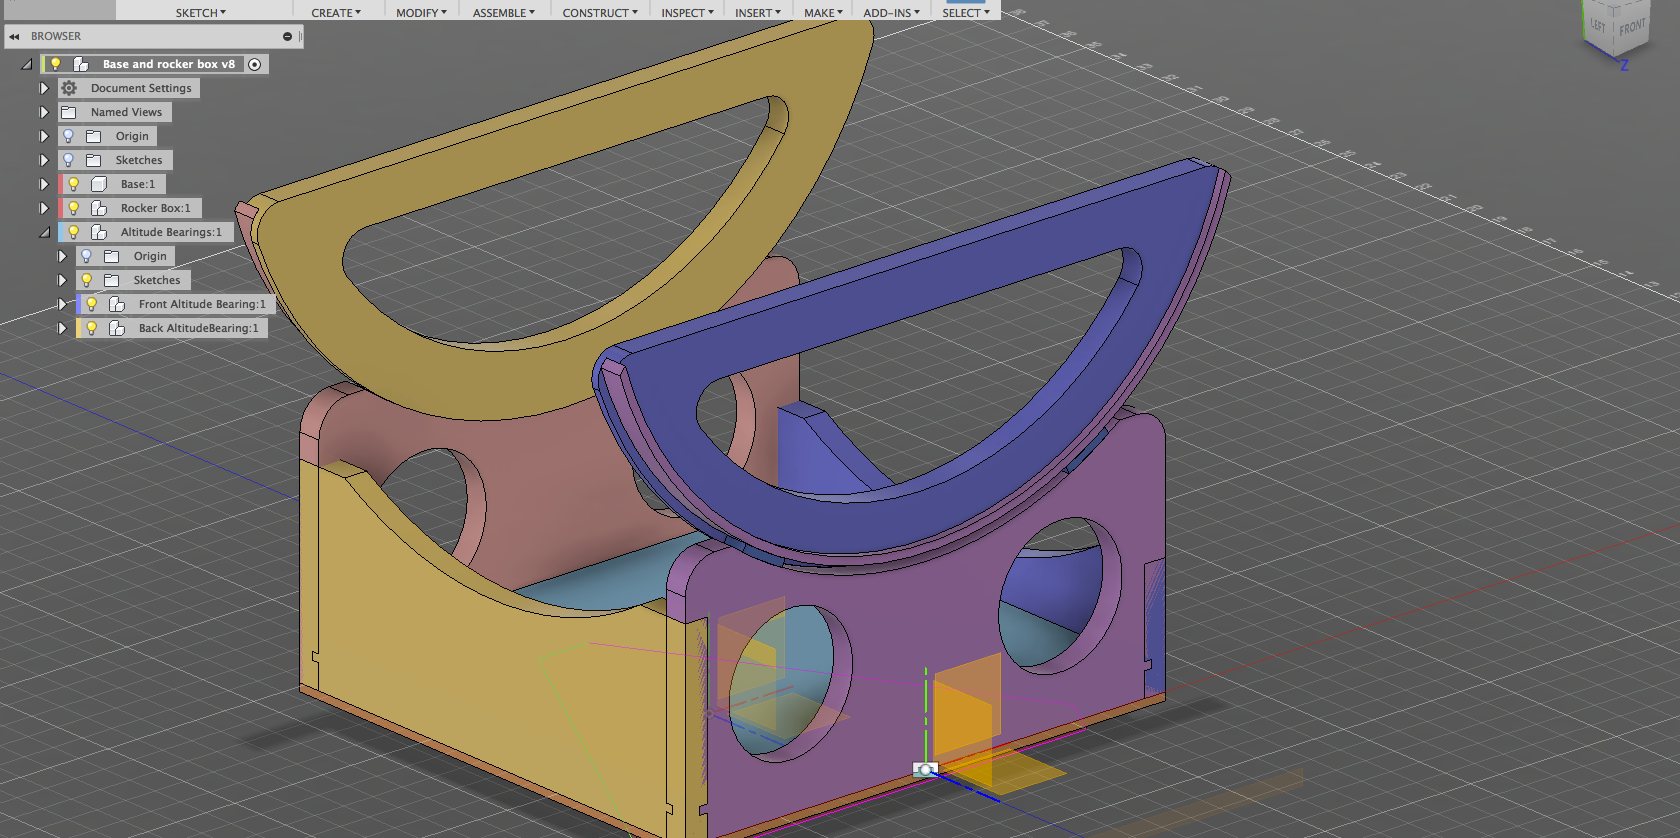The height and width of the screenshot is (838, 1680).
Task: Expand the top-level Sketches node
Action: (44, 160)
